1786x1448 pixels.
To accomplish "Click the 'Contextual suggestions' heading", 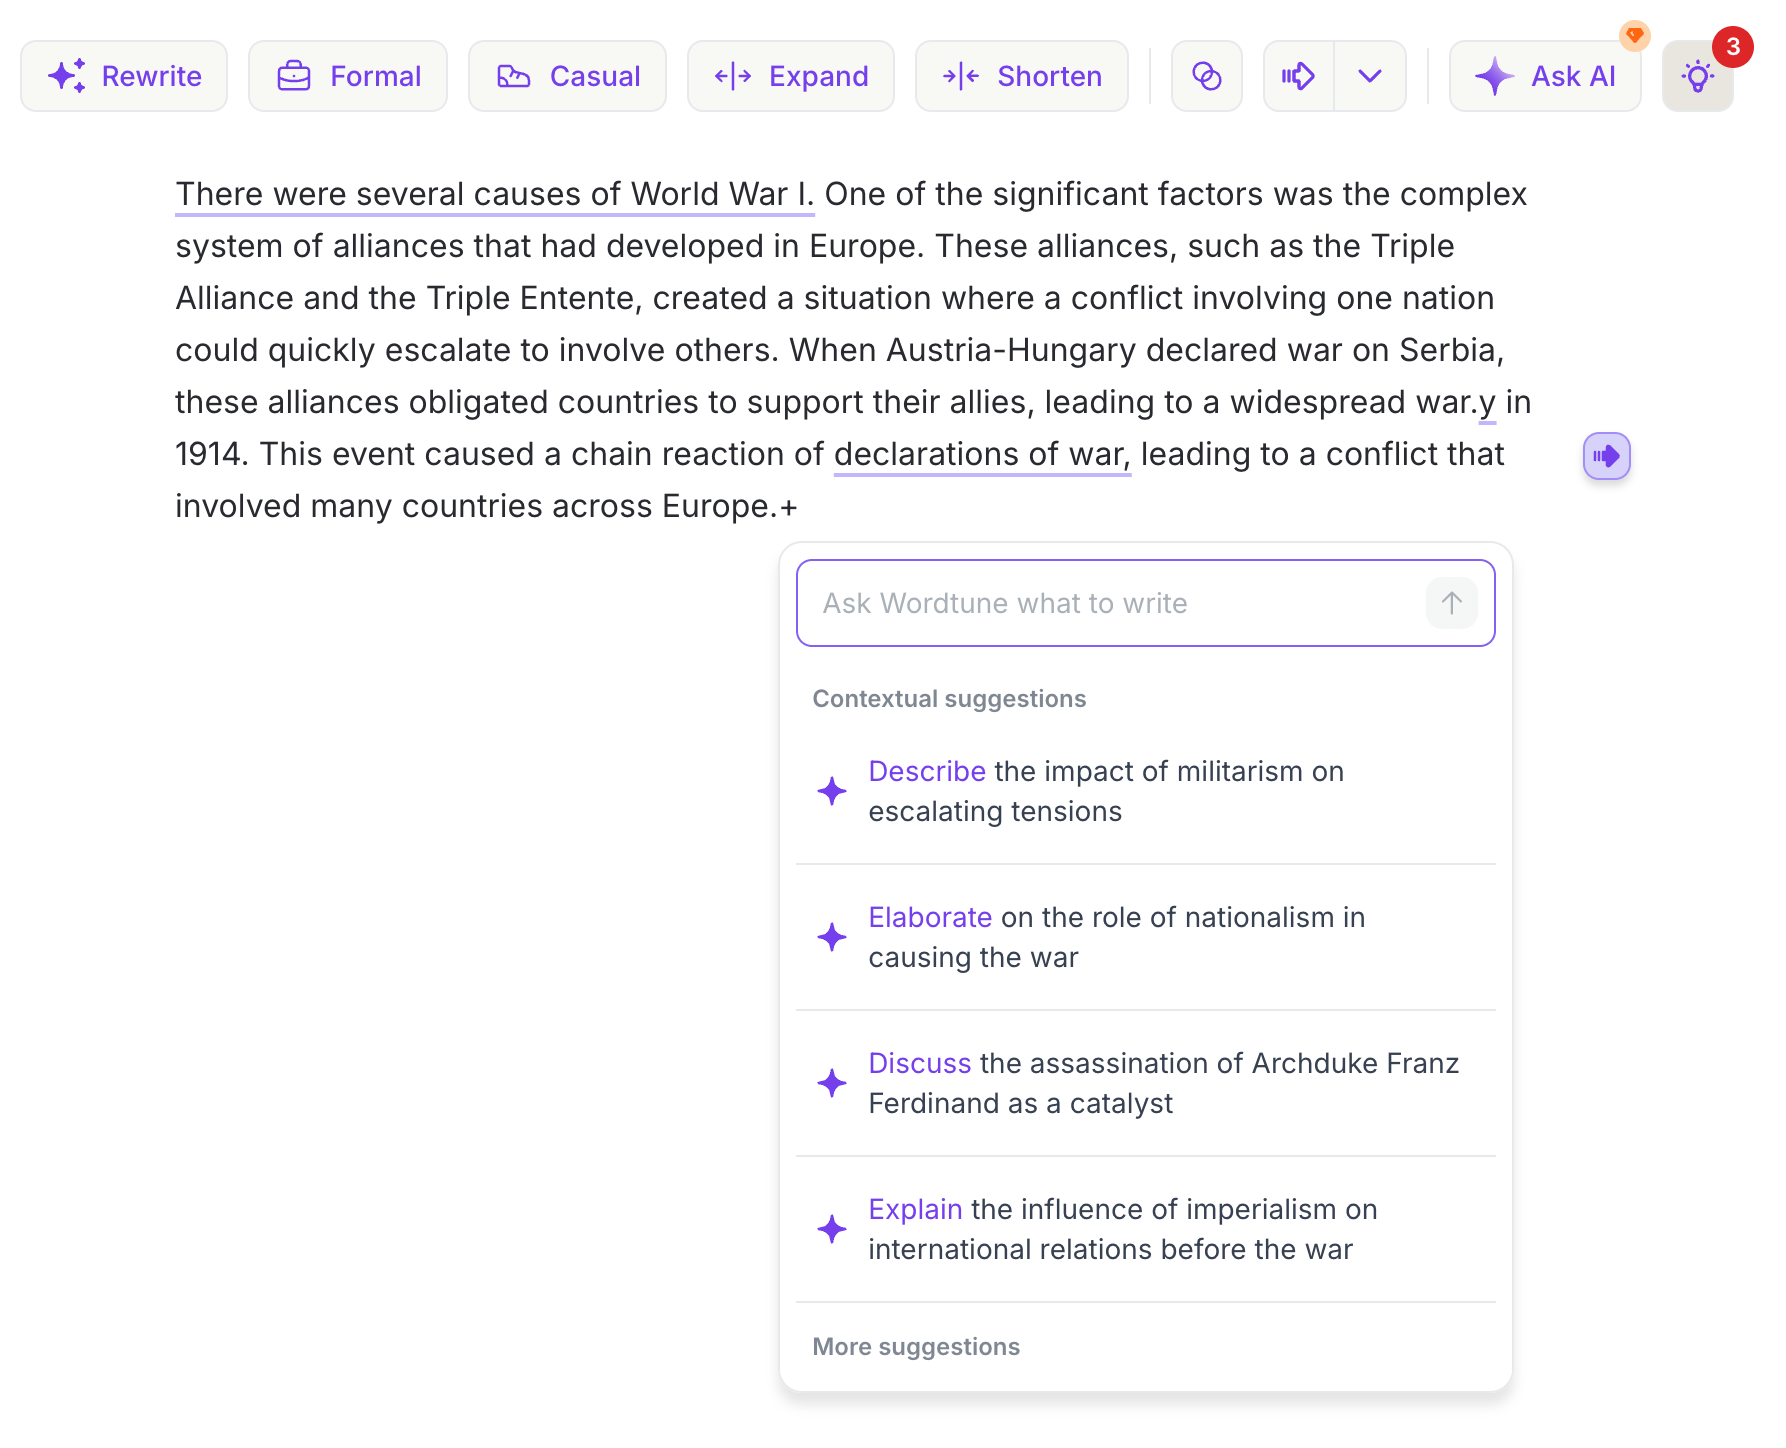I will 949,699.
